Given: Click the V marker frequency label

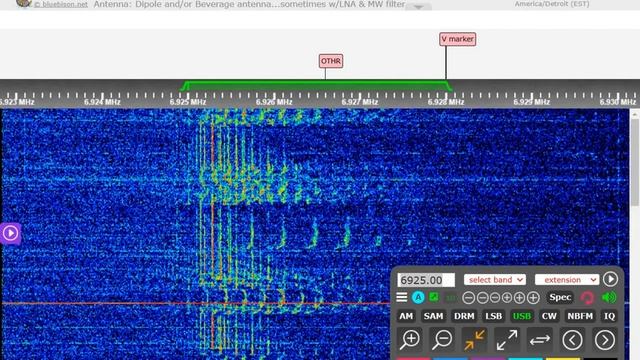Looking at the screenshot, I should tap(458, 39).
